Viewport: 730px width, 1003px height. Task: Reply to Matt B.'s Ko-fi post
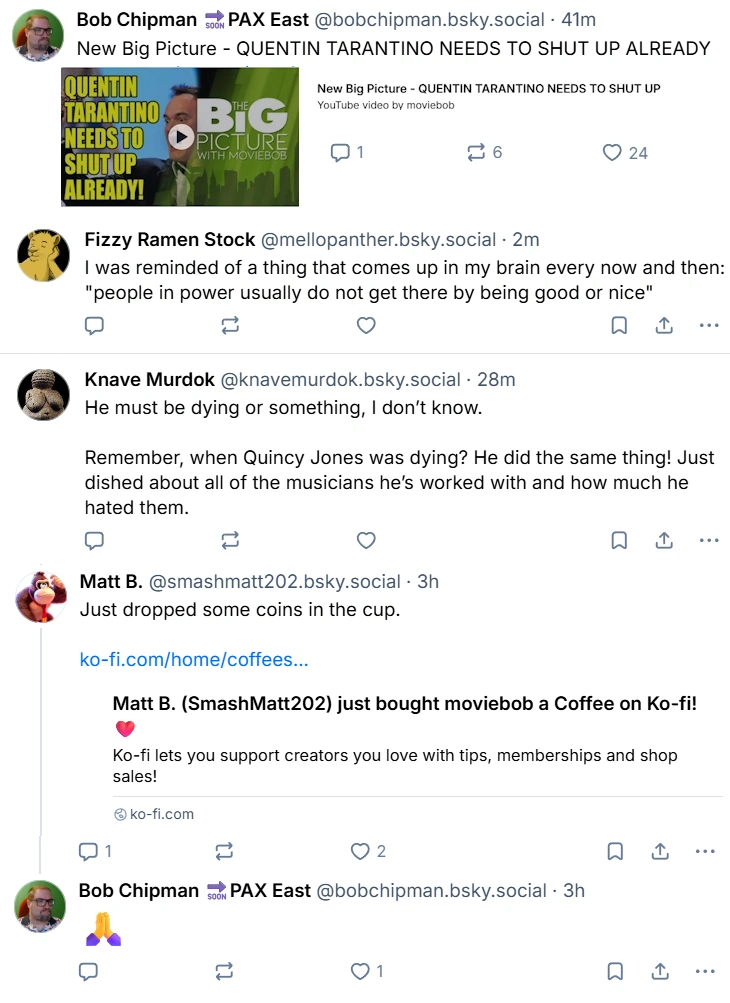coord(95,851)
